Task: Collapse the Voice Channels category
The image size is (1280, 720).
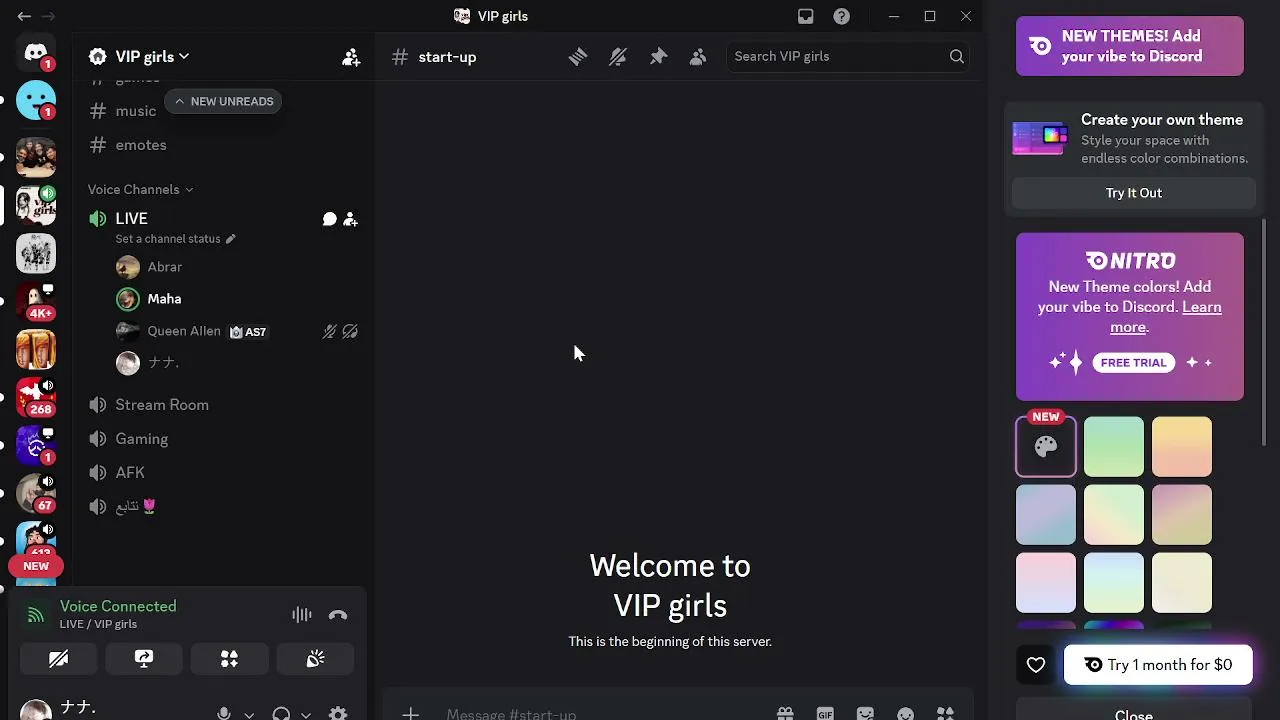Action: (x=140, y=190)
